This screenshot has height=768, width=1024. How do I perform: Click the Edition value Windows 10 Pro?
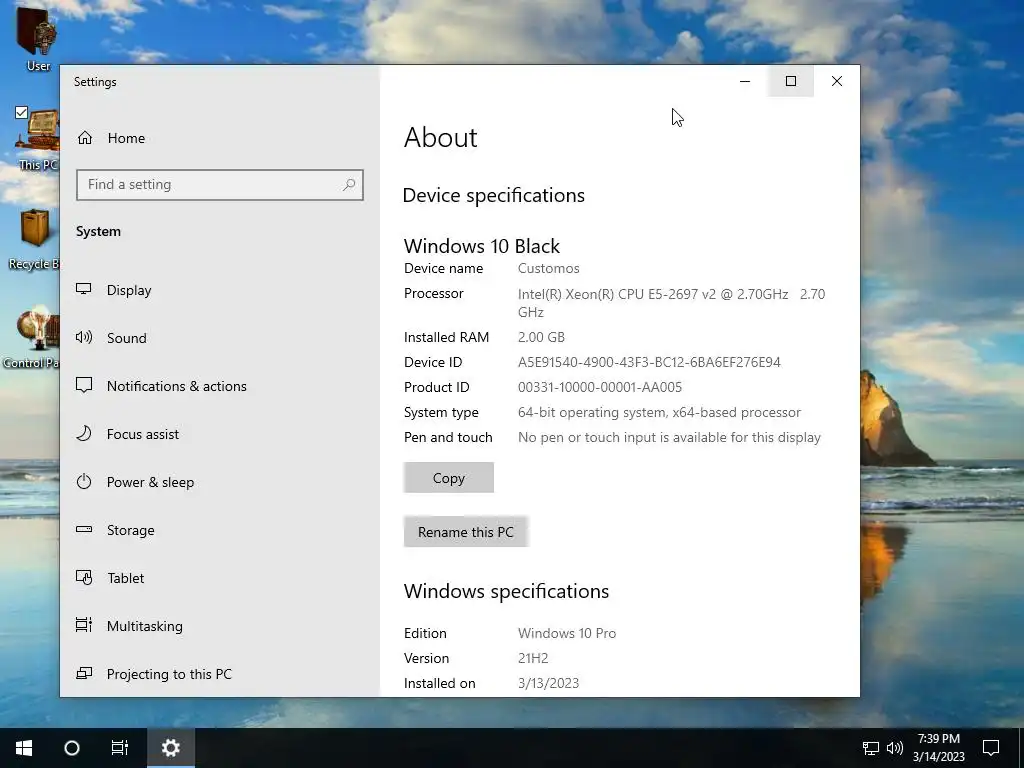[x=567, y=633]
